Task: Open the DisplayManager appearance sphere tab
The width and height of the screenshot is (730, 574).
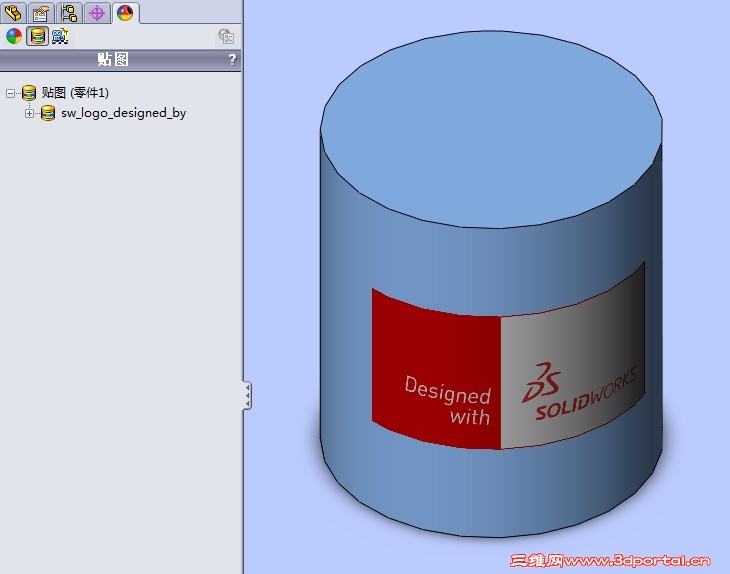Action: click(x=125, y=13)
